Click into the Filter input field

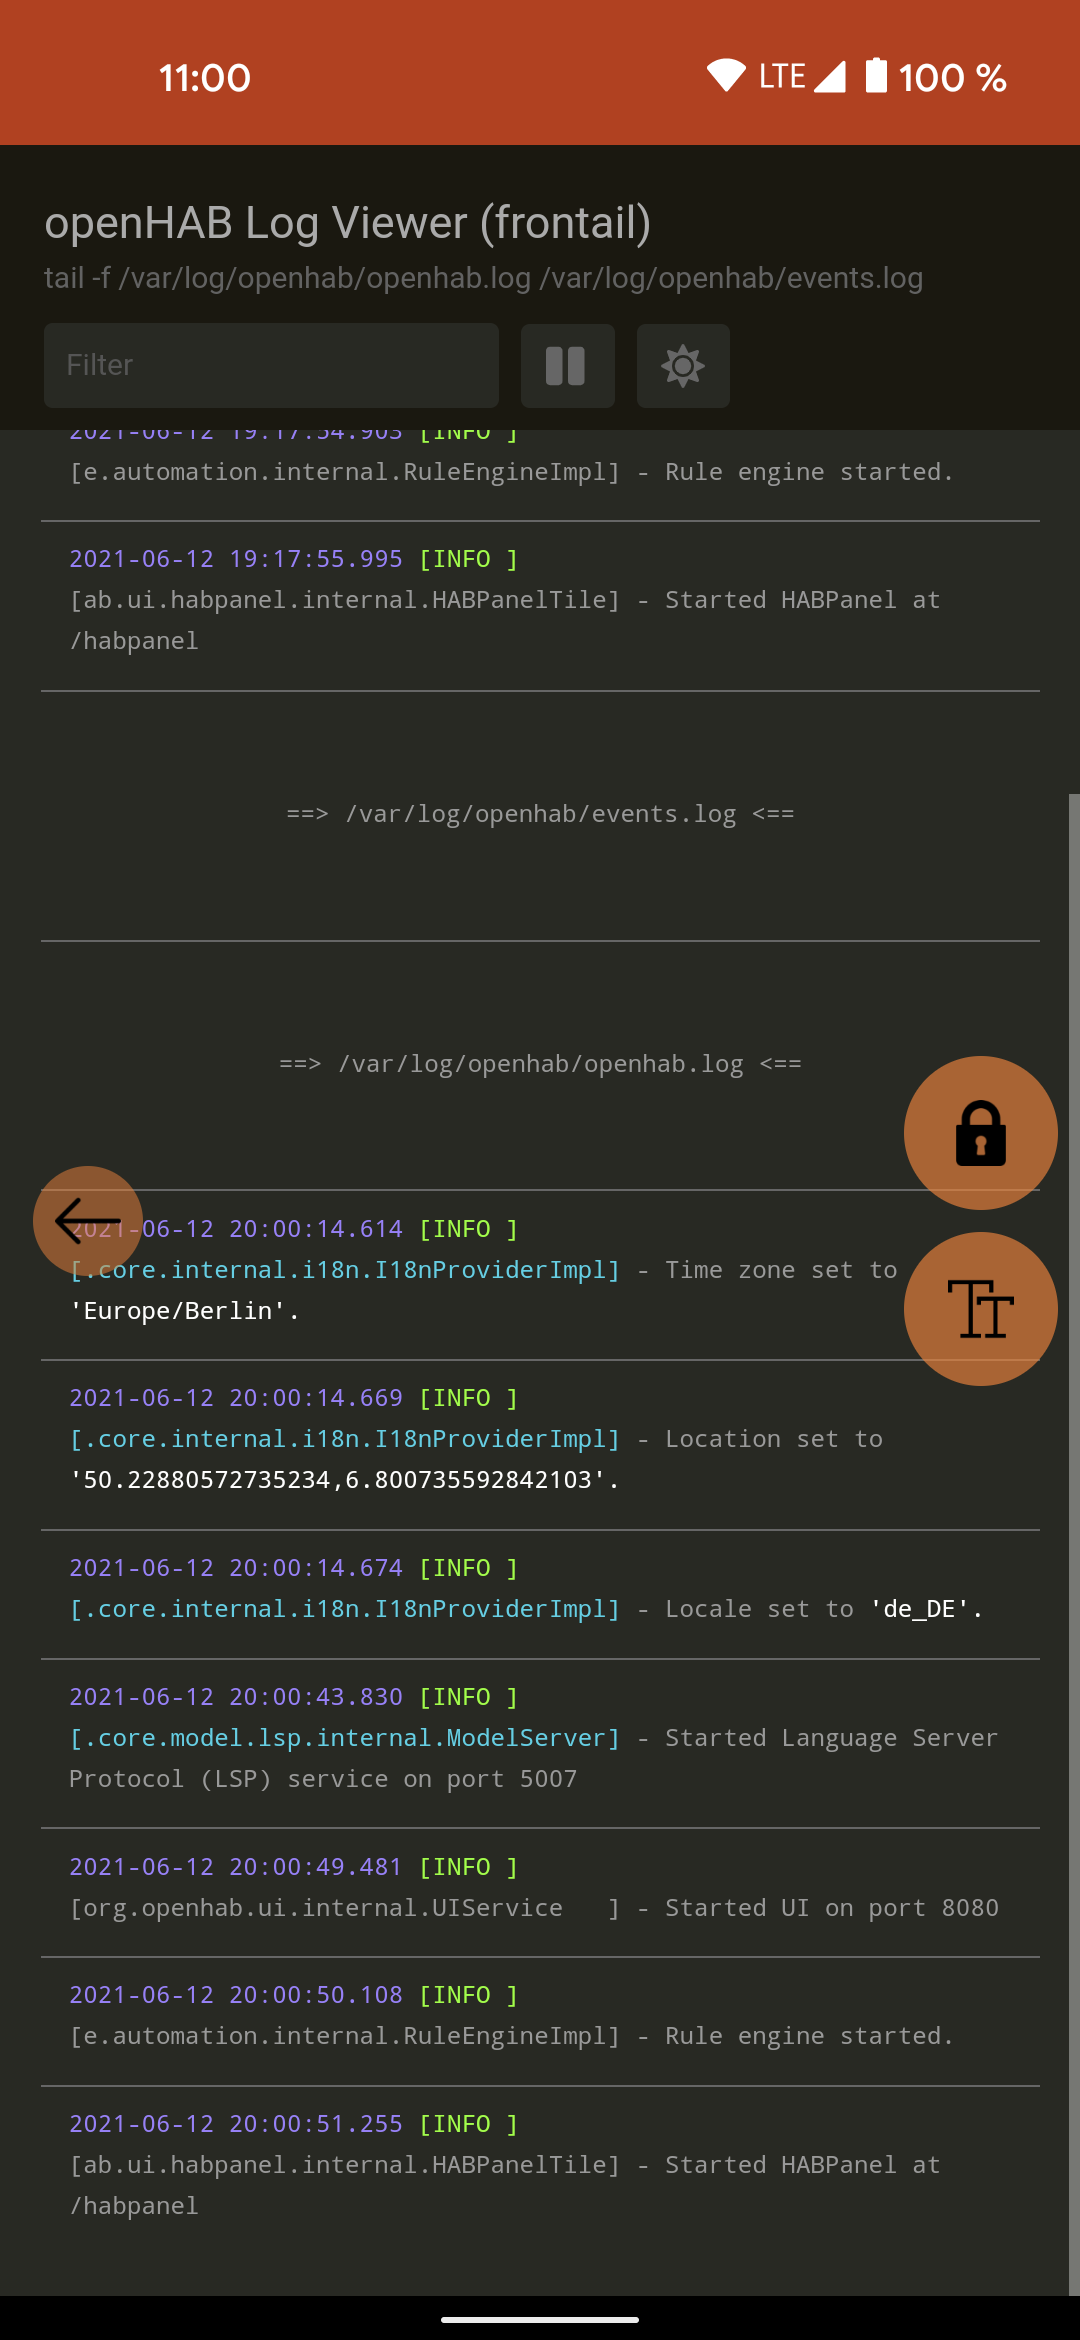click(271, 365)
